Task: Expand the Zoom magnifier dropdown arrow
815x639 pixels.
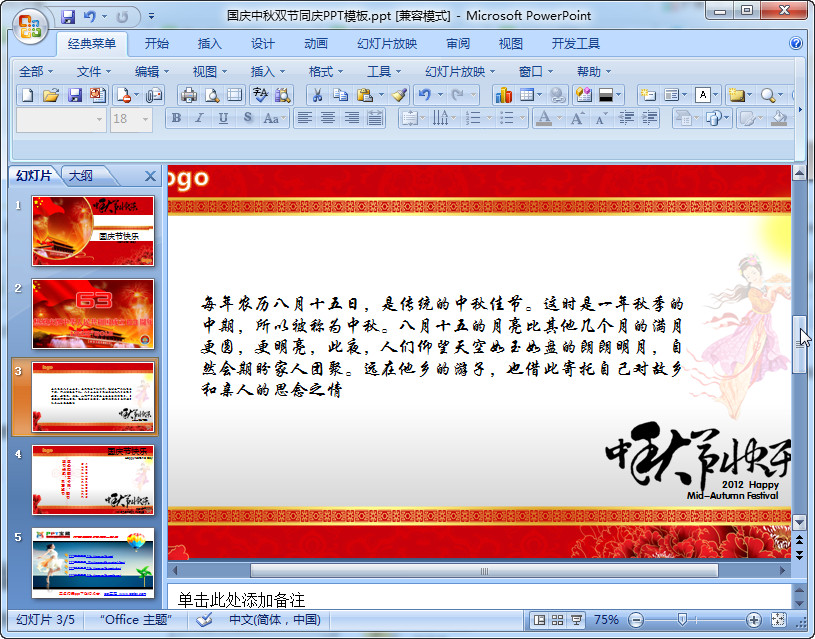Action: (x=780, y=95)
